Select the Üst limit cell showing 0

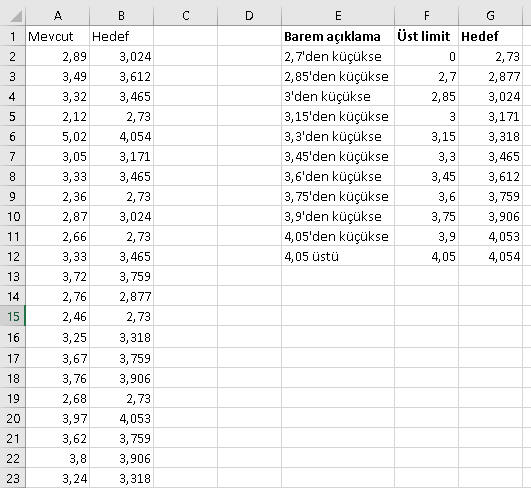click(x=426, y=56)
